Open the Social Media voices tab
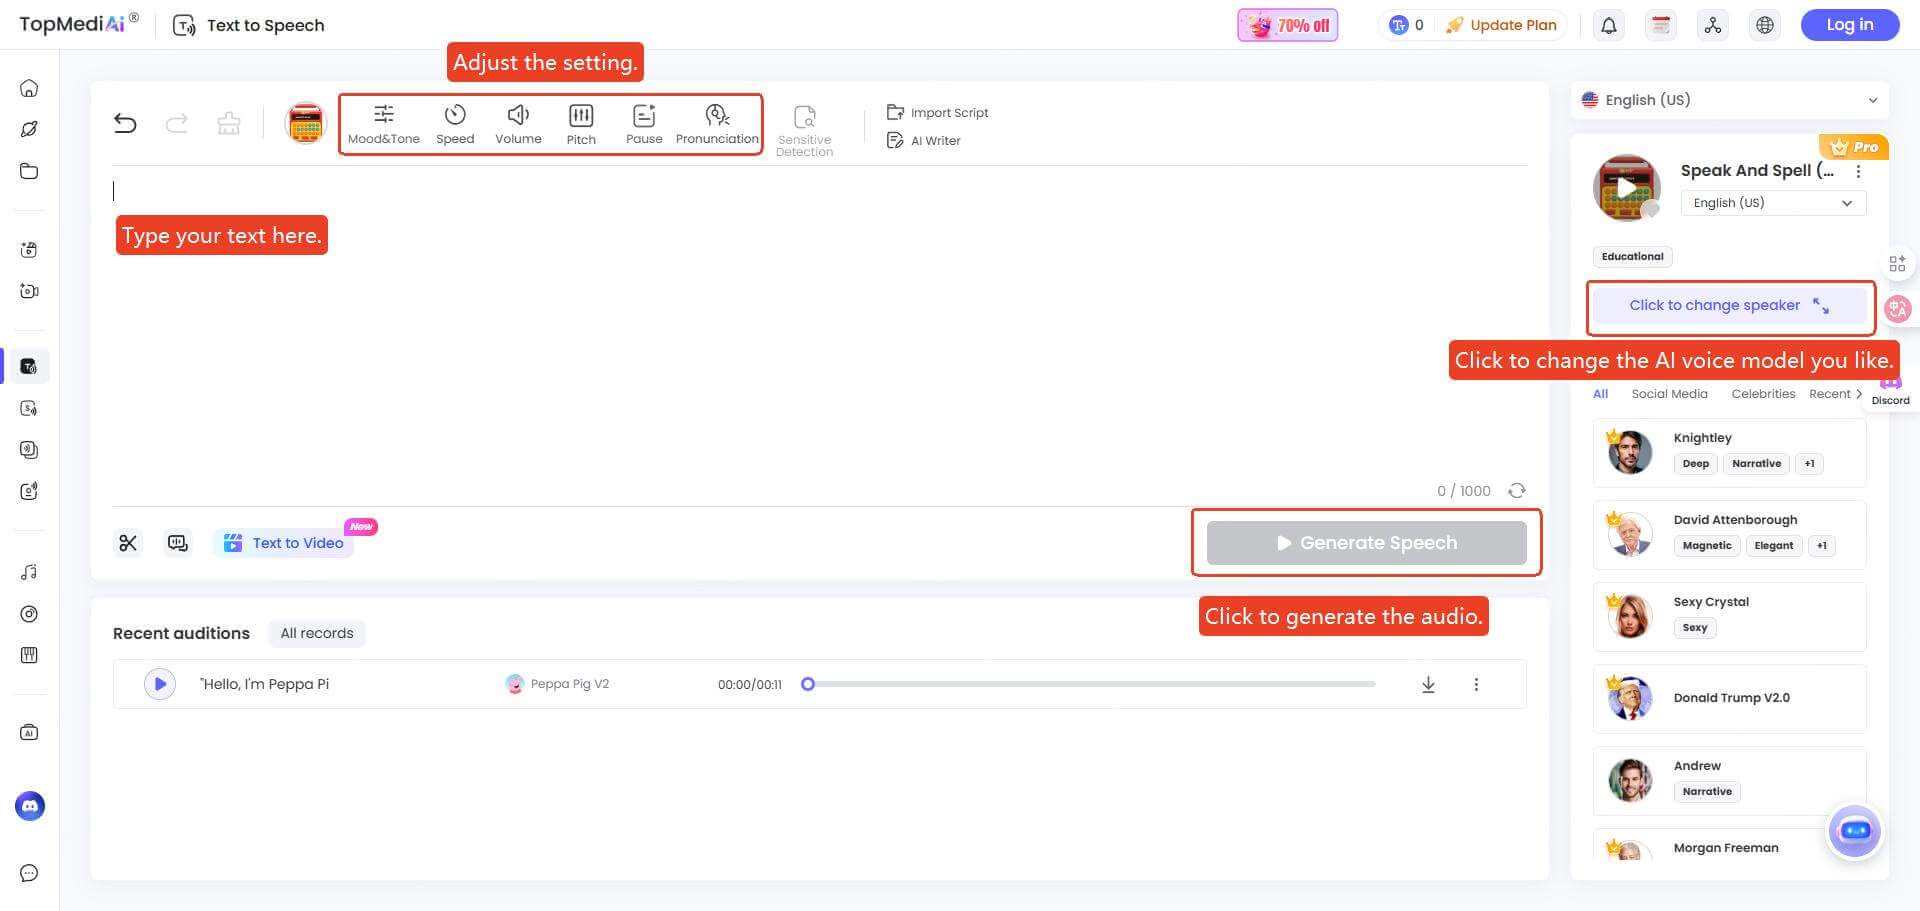The image size is (1920, 911). pos(1669,393)
